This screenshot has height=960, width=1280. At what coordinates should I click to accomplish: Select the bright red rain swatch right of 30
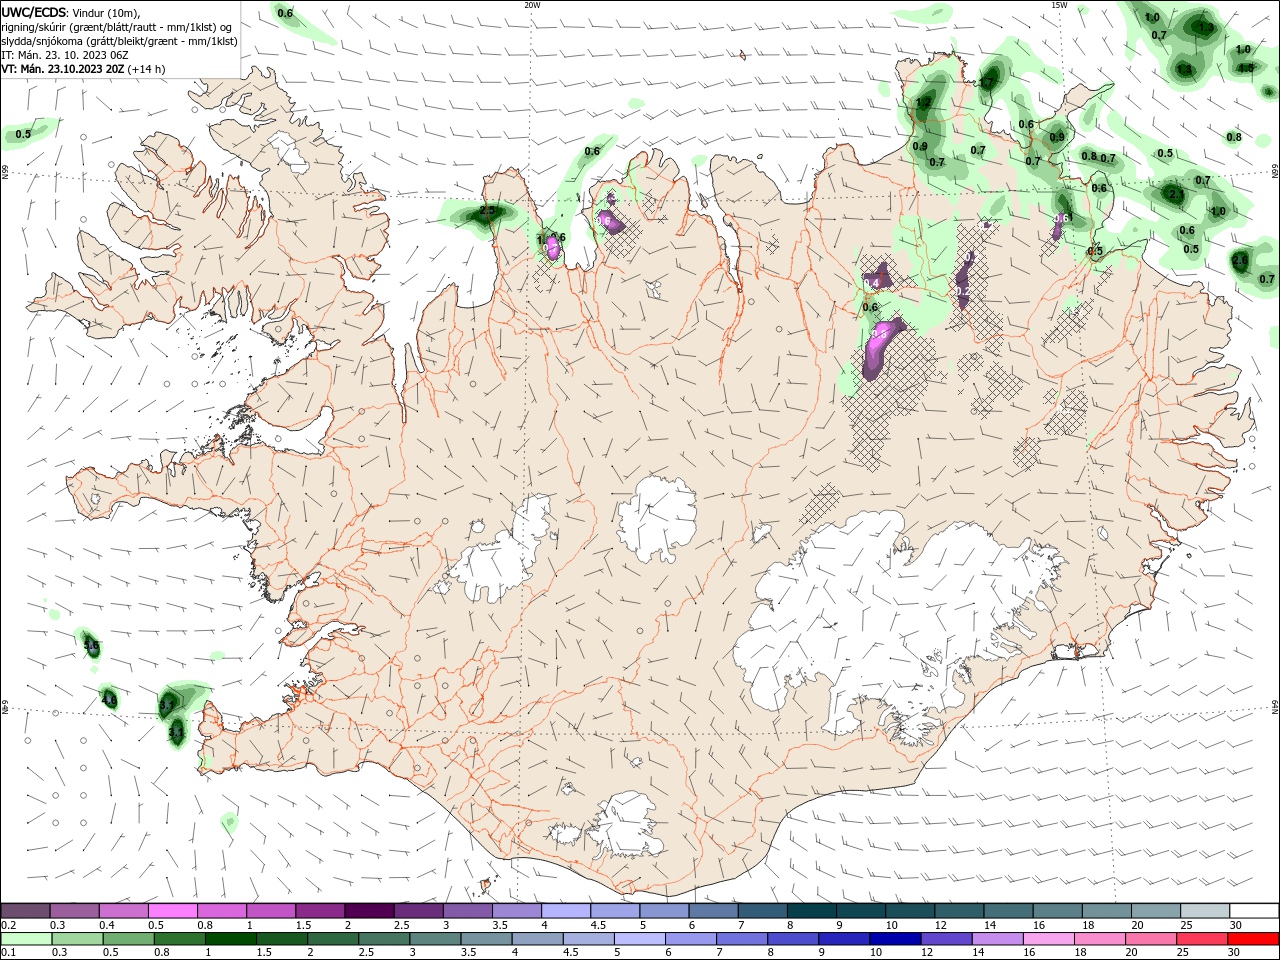(1254, 939)
